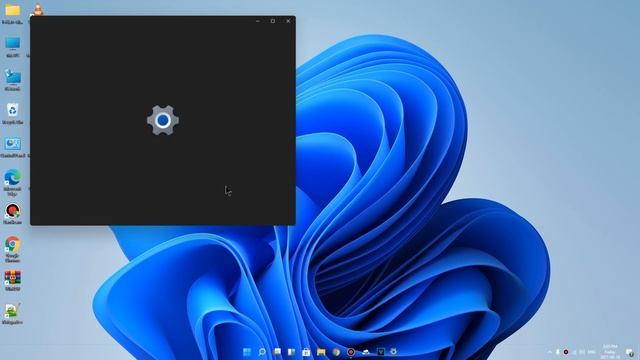Open Microsoft Store from the taskbar
Image resolution: width=640 pixels, height=360 pixels.
(x=306, y=352)
